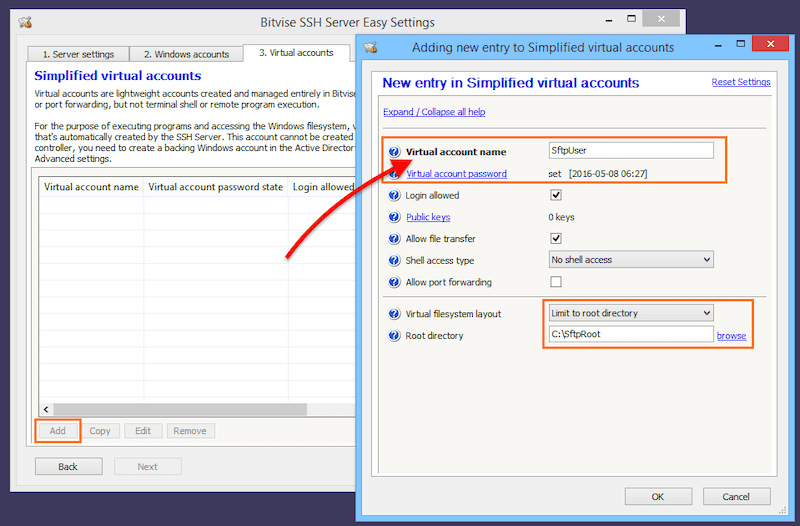This screenshot has height=526, width=800.
Task: Click the Root directory path field
Action: pyautogui.click(x=631, y=334)
